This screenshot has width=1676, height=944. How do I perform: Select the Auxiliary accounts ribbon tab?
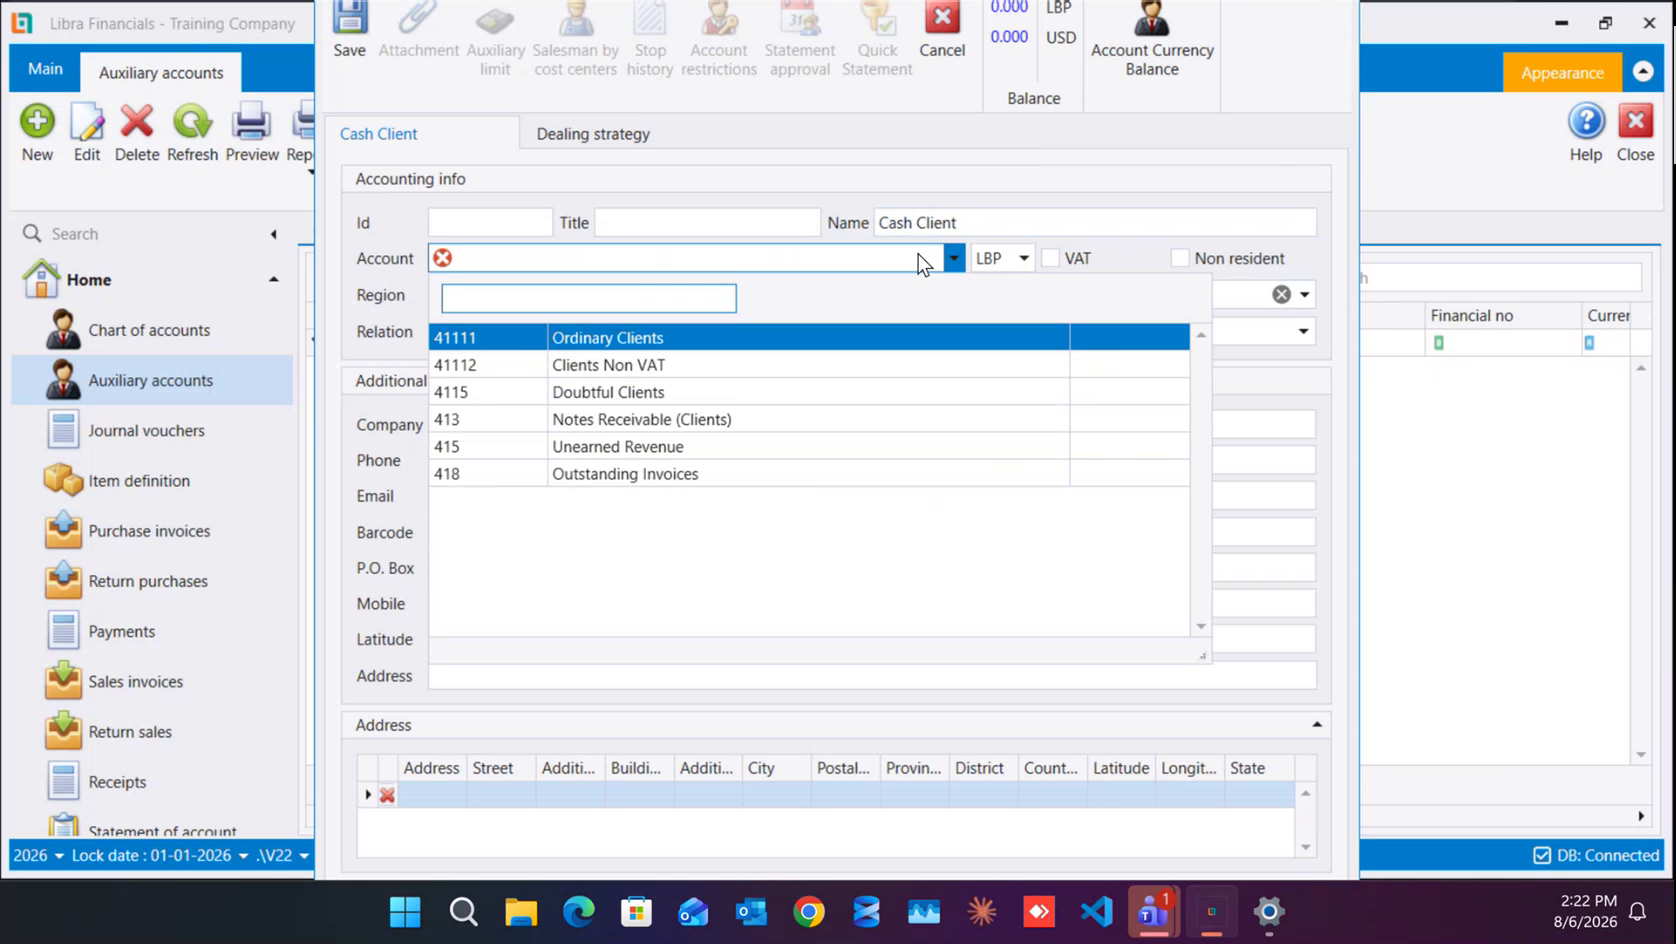(x=161, y=72)
